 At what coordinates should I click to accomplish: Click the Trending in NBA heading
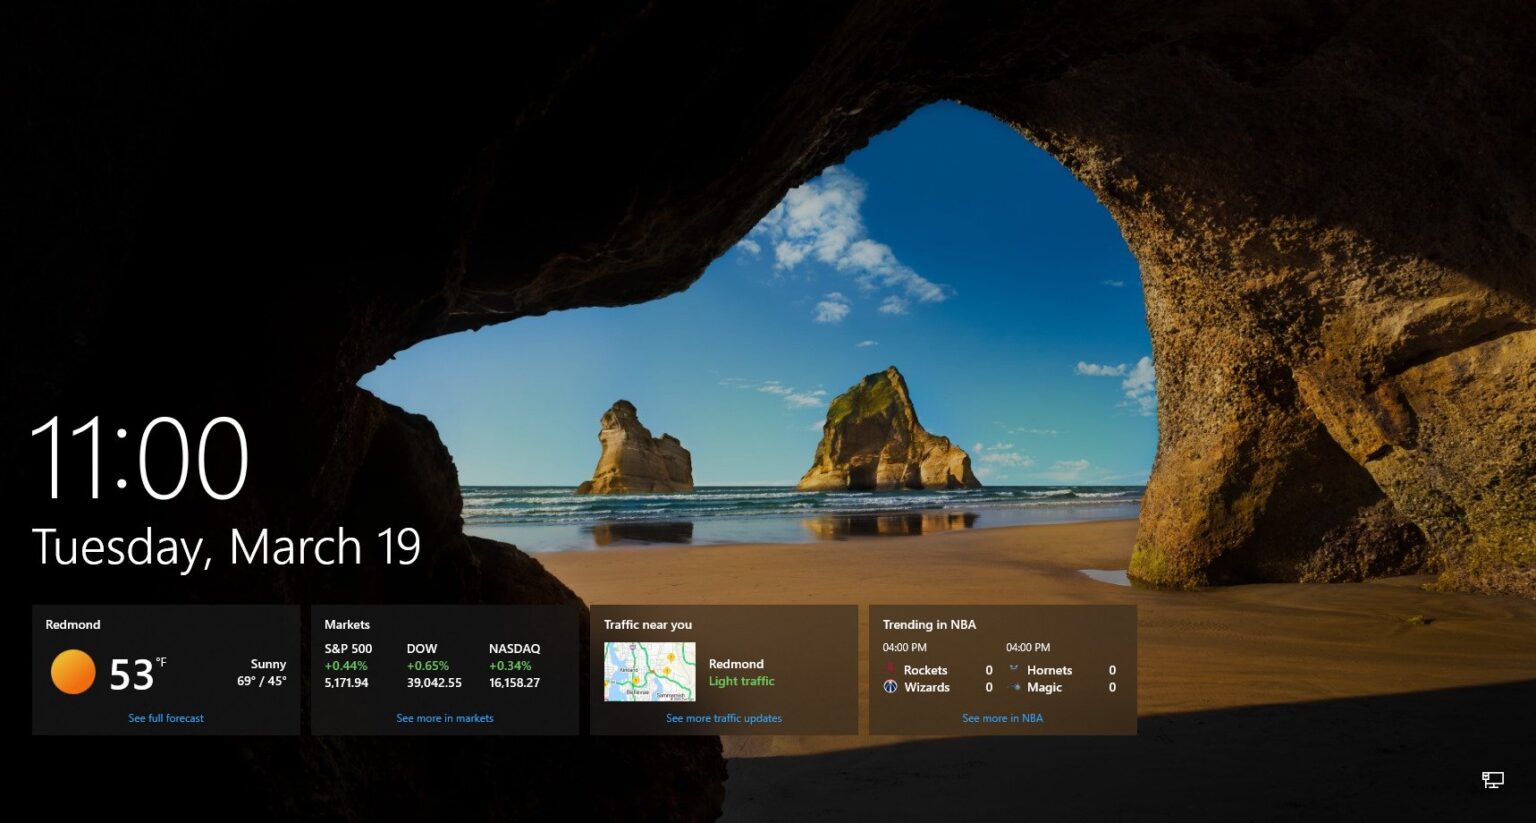928,624
